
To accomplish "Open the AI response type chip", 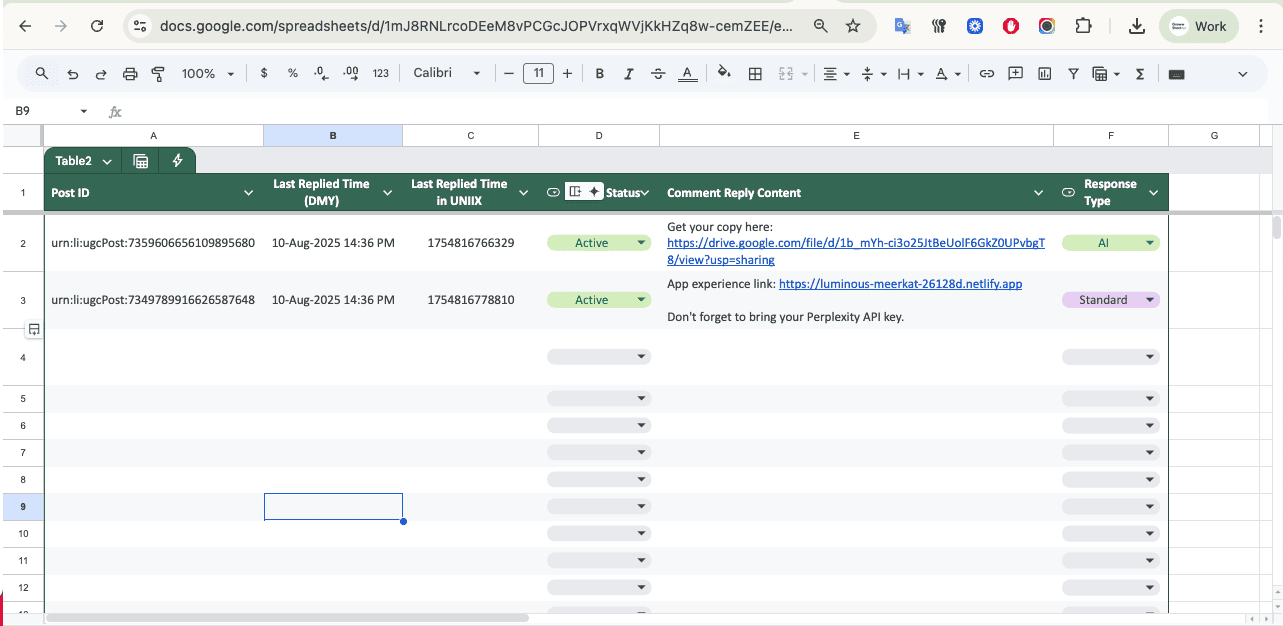I will (x=1111, y=243).
